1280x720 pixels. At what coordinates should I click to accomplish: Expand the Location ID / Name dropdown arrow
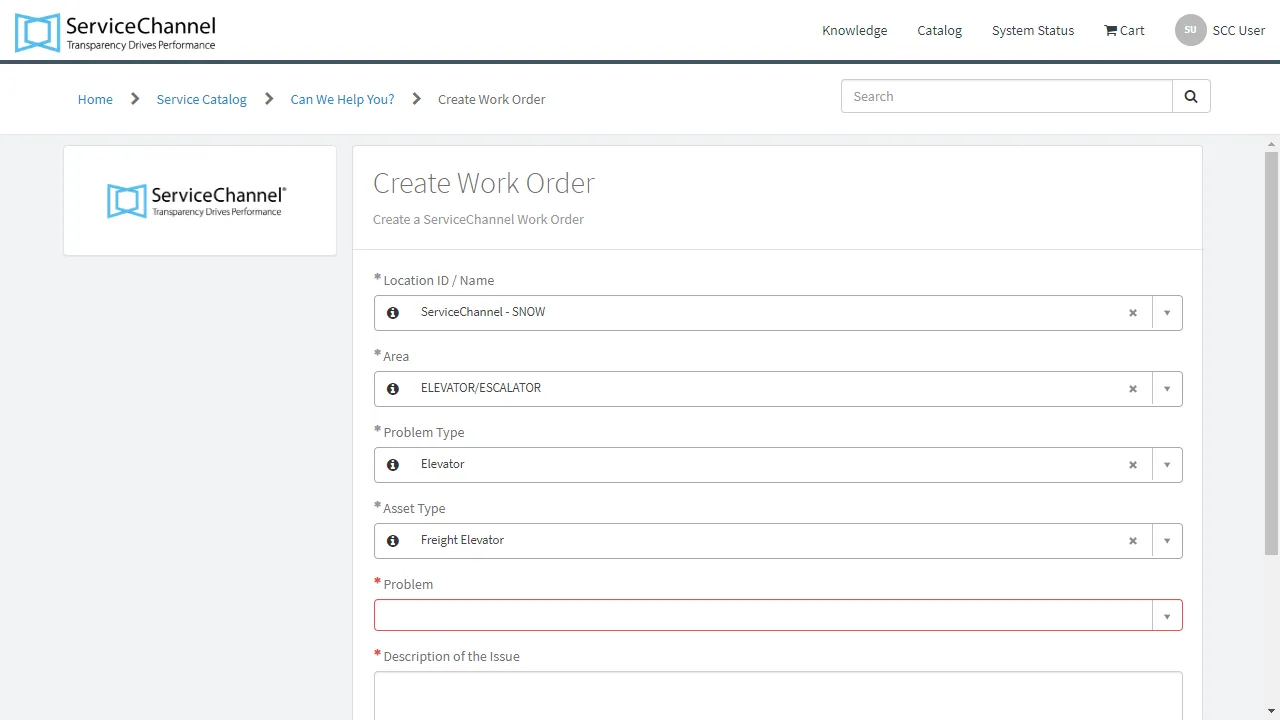click(1167, 313)
